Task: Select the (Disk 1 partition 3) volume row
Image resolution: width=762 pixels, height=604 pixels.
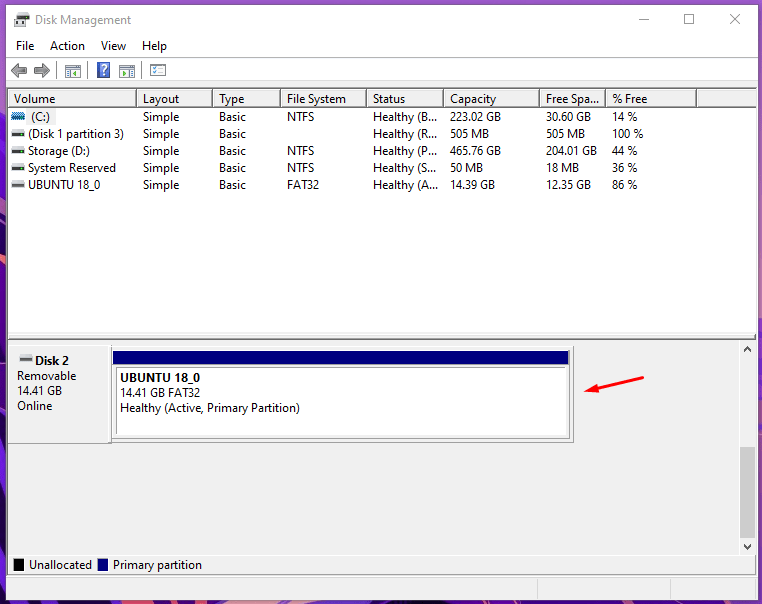Action: (353, 134)
